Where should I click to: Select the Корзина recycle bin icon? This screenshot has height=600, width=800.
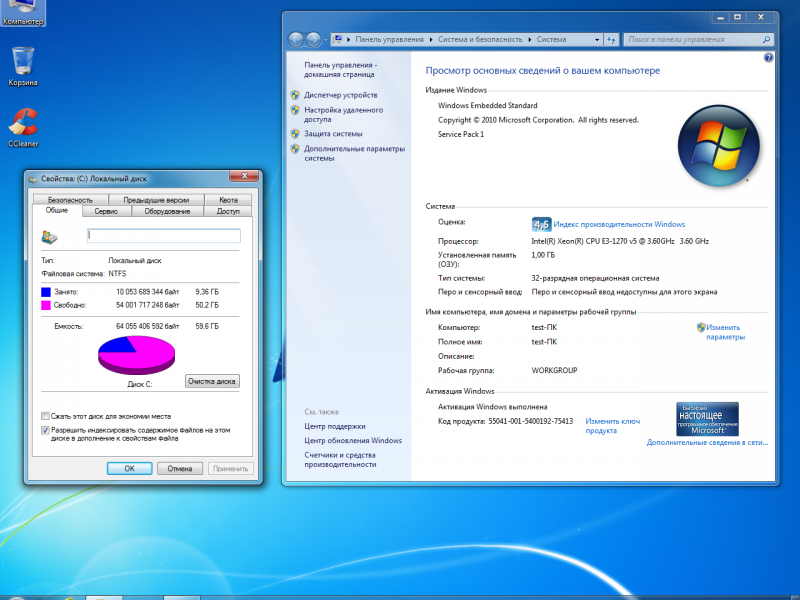(23, 66)
